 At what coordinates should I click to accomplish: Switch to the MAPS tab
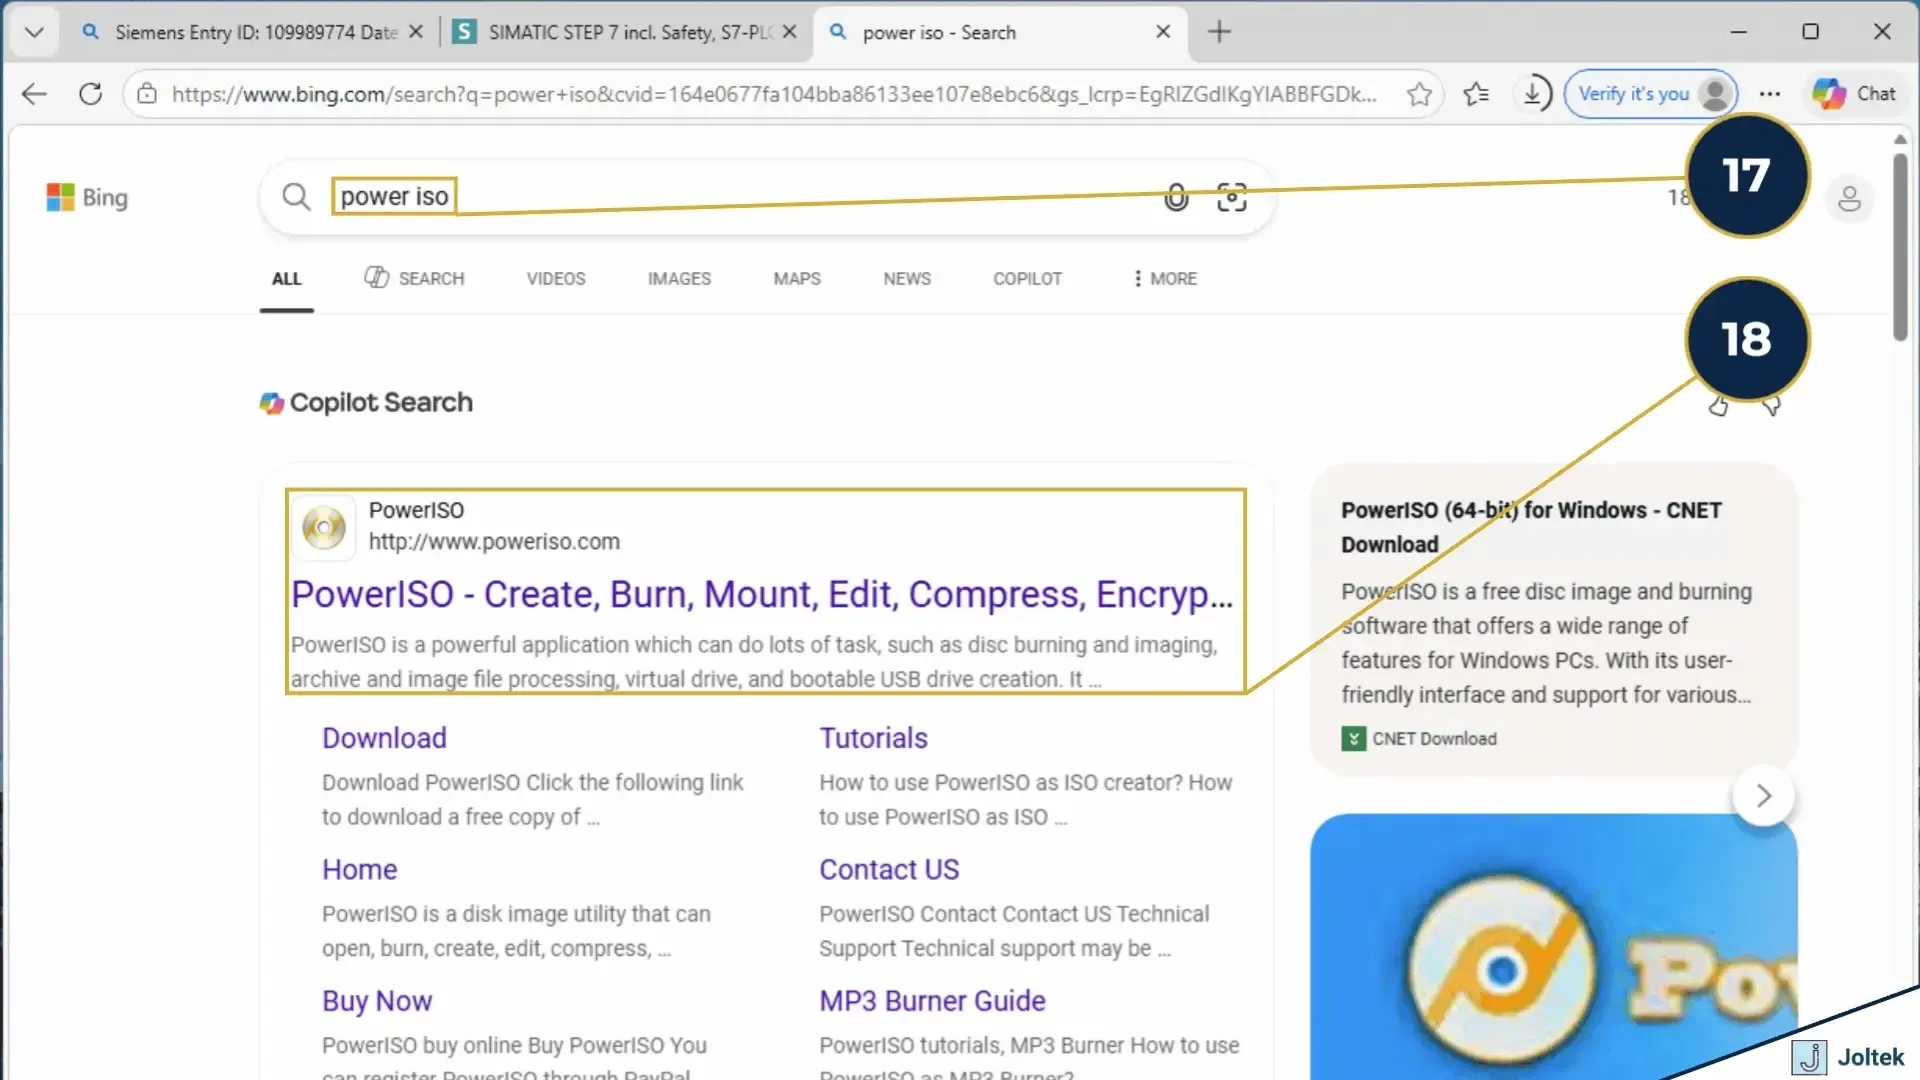(797, 279)
